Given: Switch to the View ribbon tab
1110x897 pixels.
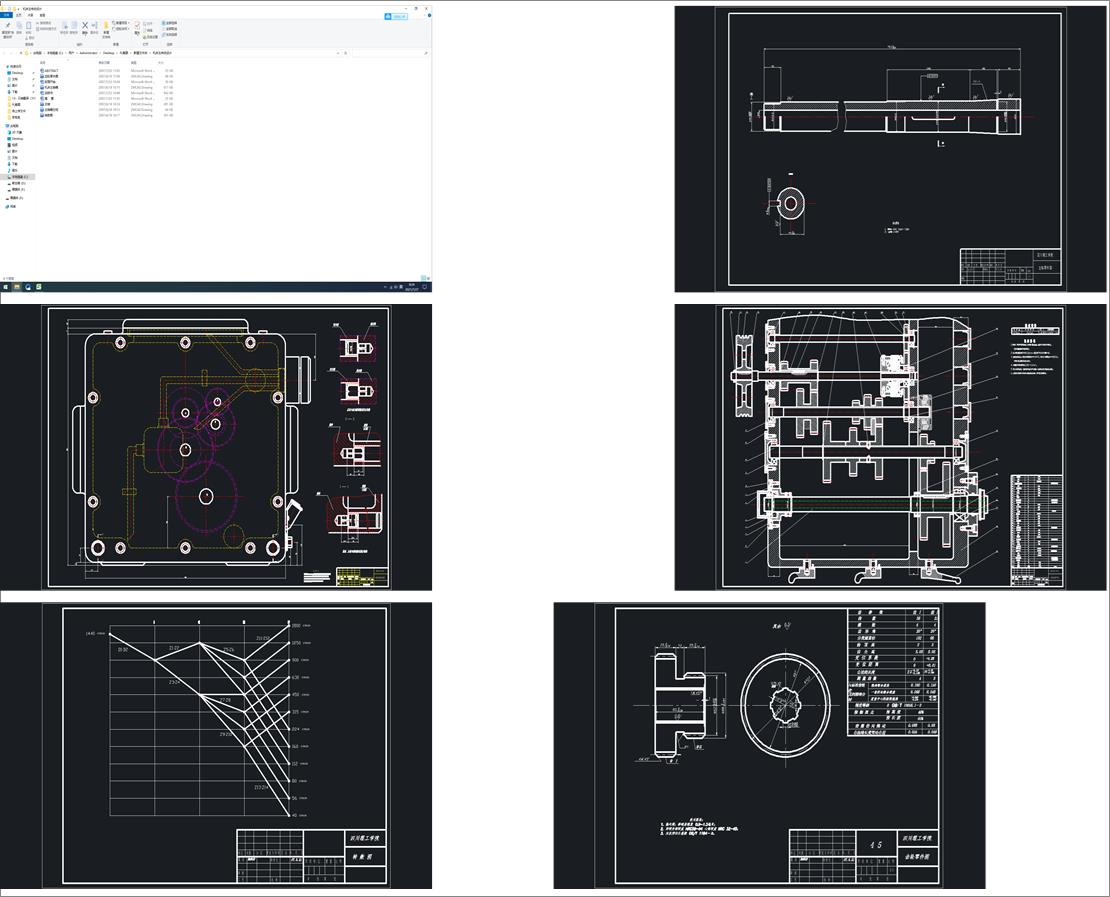Looking at the screenshot, I should 42,15.
